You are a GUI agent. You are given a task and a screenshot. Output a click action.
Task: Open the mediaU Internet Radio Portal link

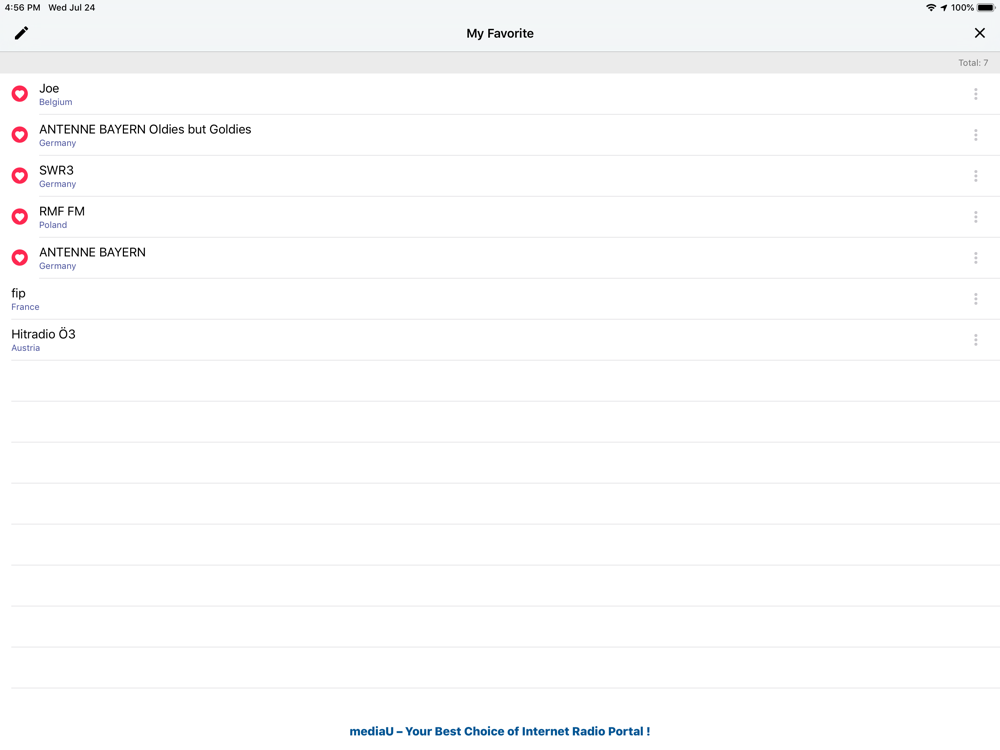[x=500, y=732]
